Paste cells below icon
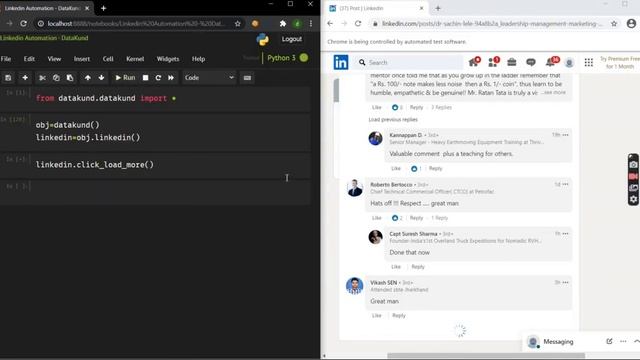 coord(70,78)
